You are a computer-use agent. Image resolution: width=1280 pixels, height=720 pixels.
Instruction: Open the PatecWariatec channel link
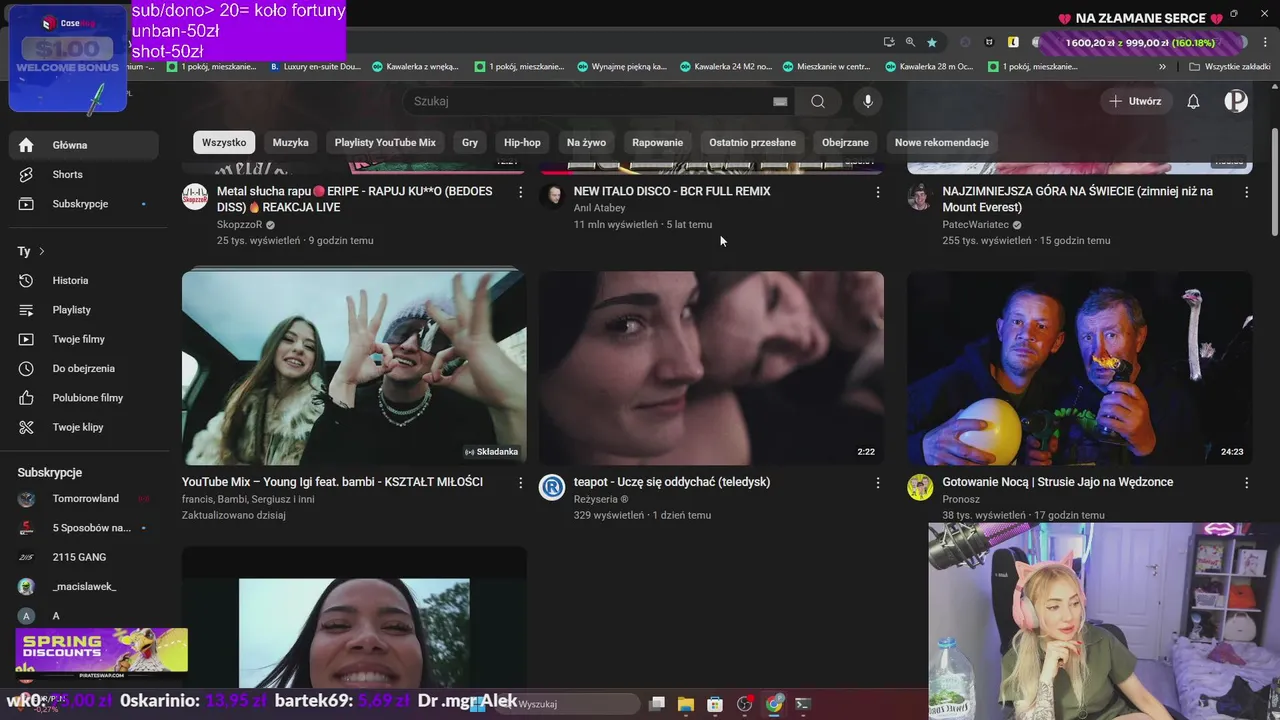tap(976, 225)
